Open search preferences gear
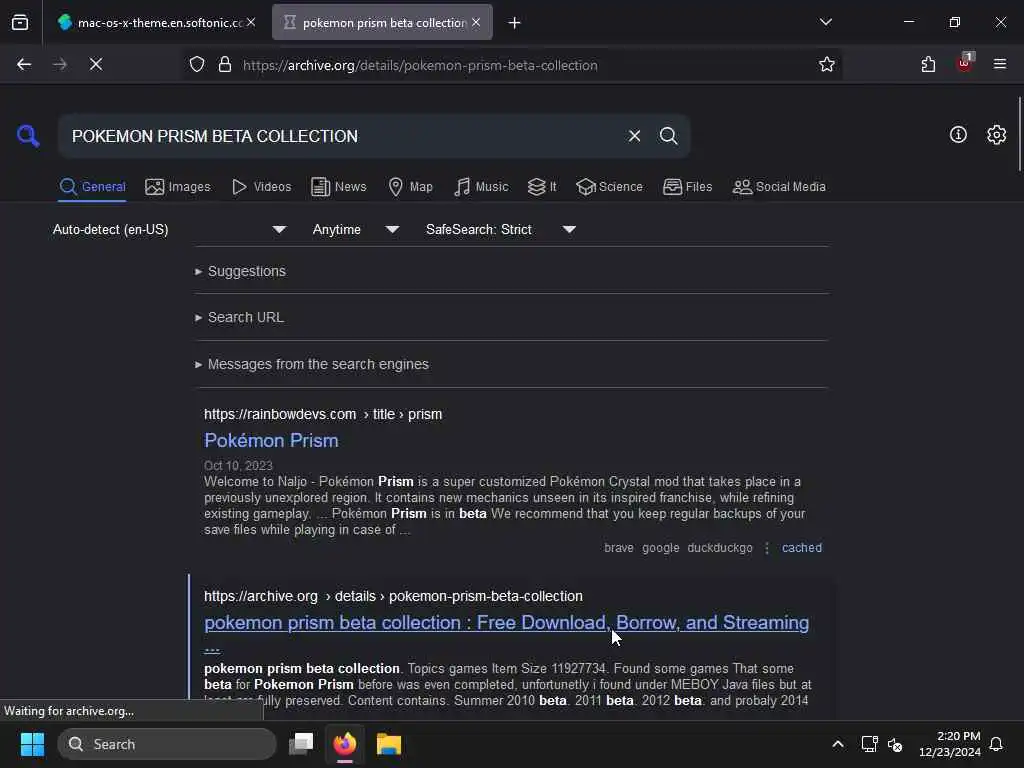This screenshot has height=768, width=1024. [x=996, y=135]
